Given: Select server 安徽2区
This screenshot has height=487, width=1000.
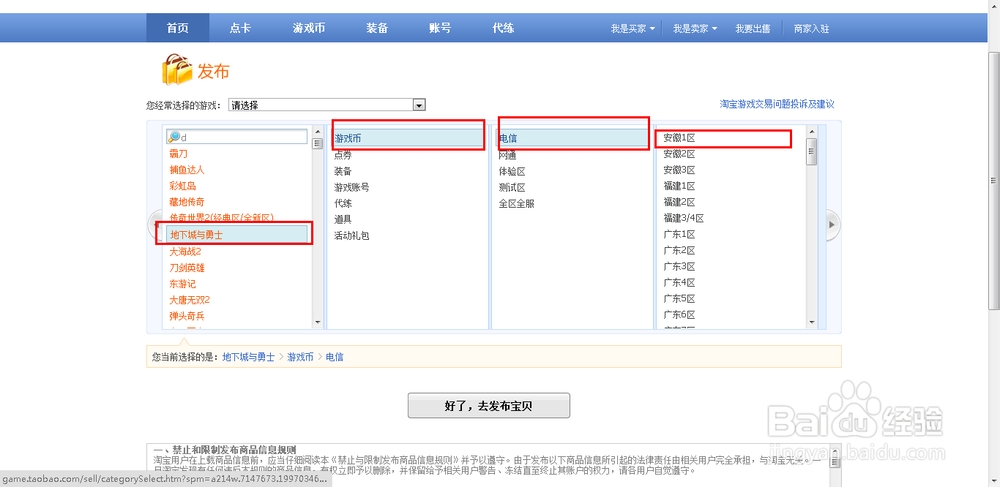Looking at the screenshot, I should 679,154.
